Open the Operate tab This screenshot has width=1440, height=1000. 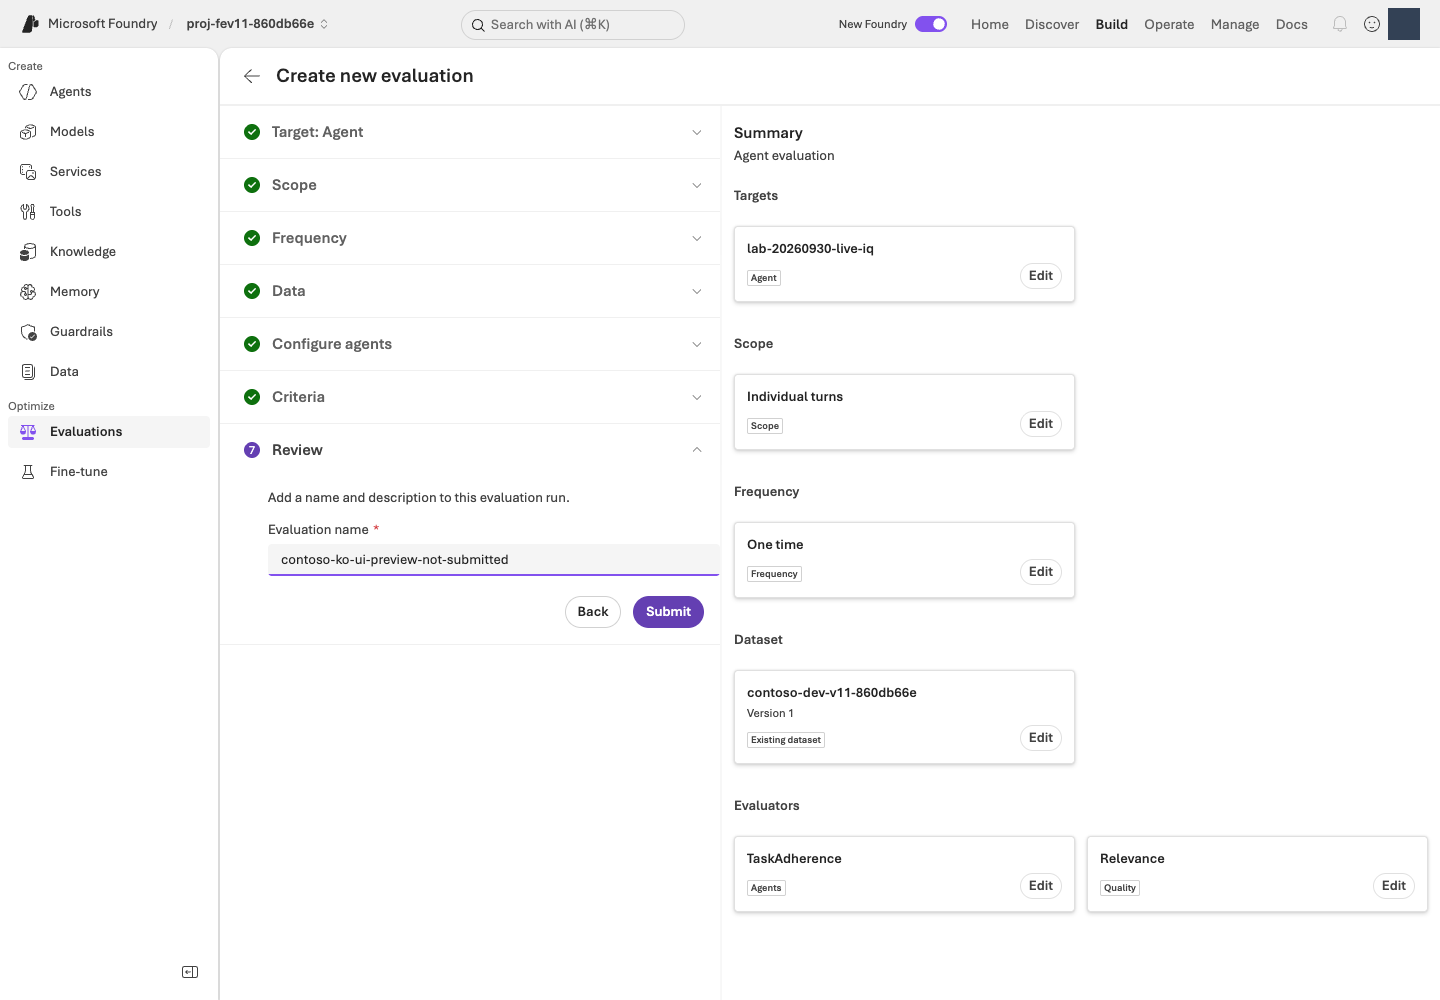(1169, 24)
